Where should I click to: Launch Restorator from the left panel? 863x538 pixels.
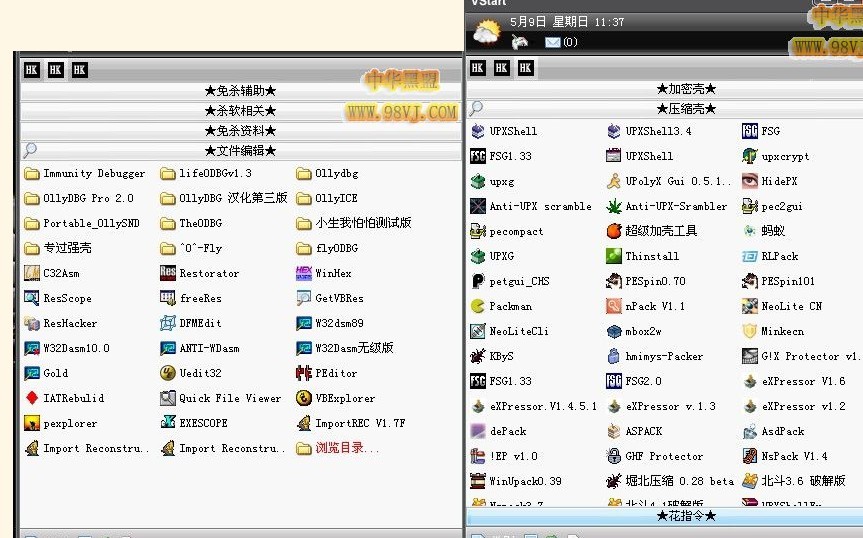pos(168,273)
